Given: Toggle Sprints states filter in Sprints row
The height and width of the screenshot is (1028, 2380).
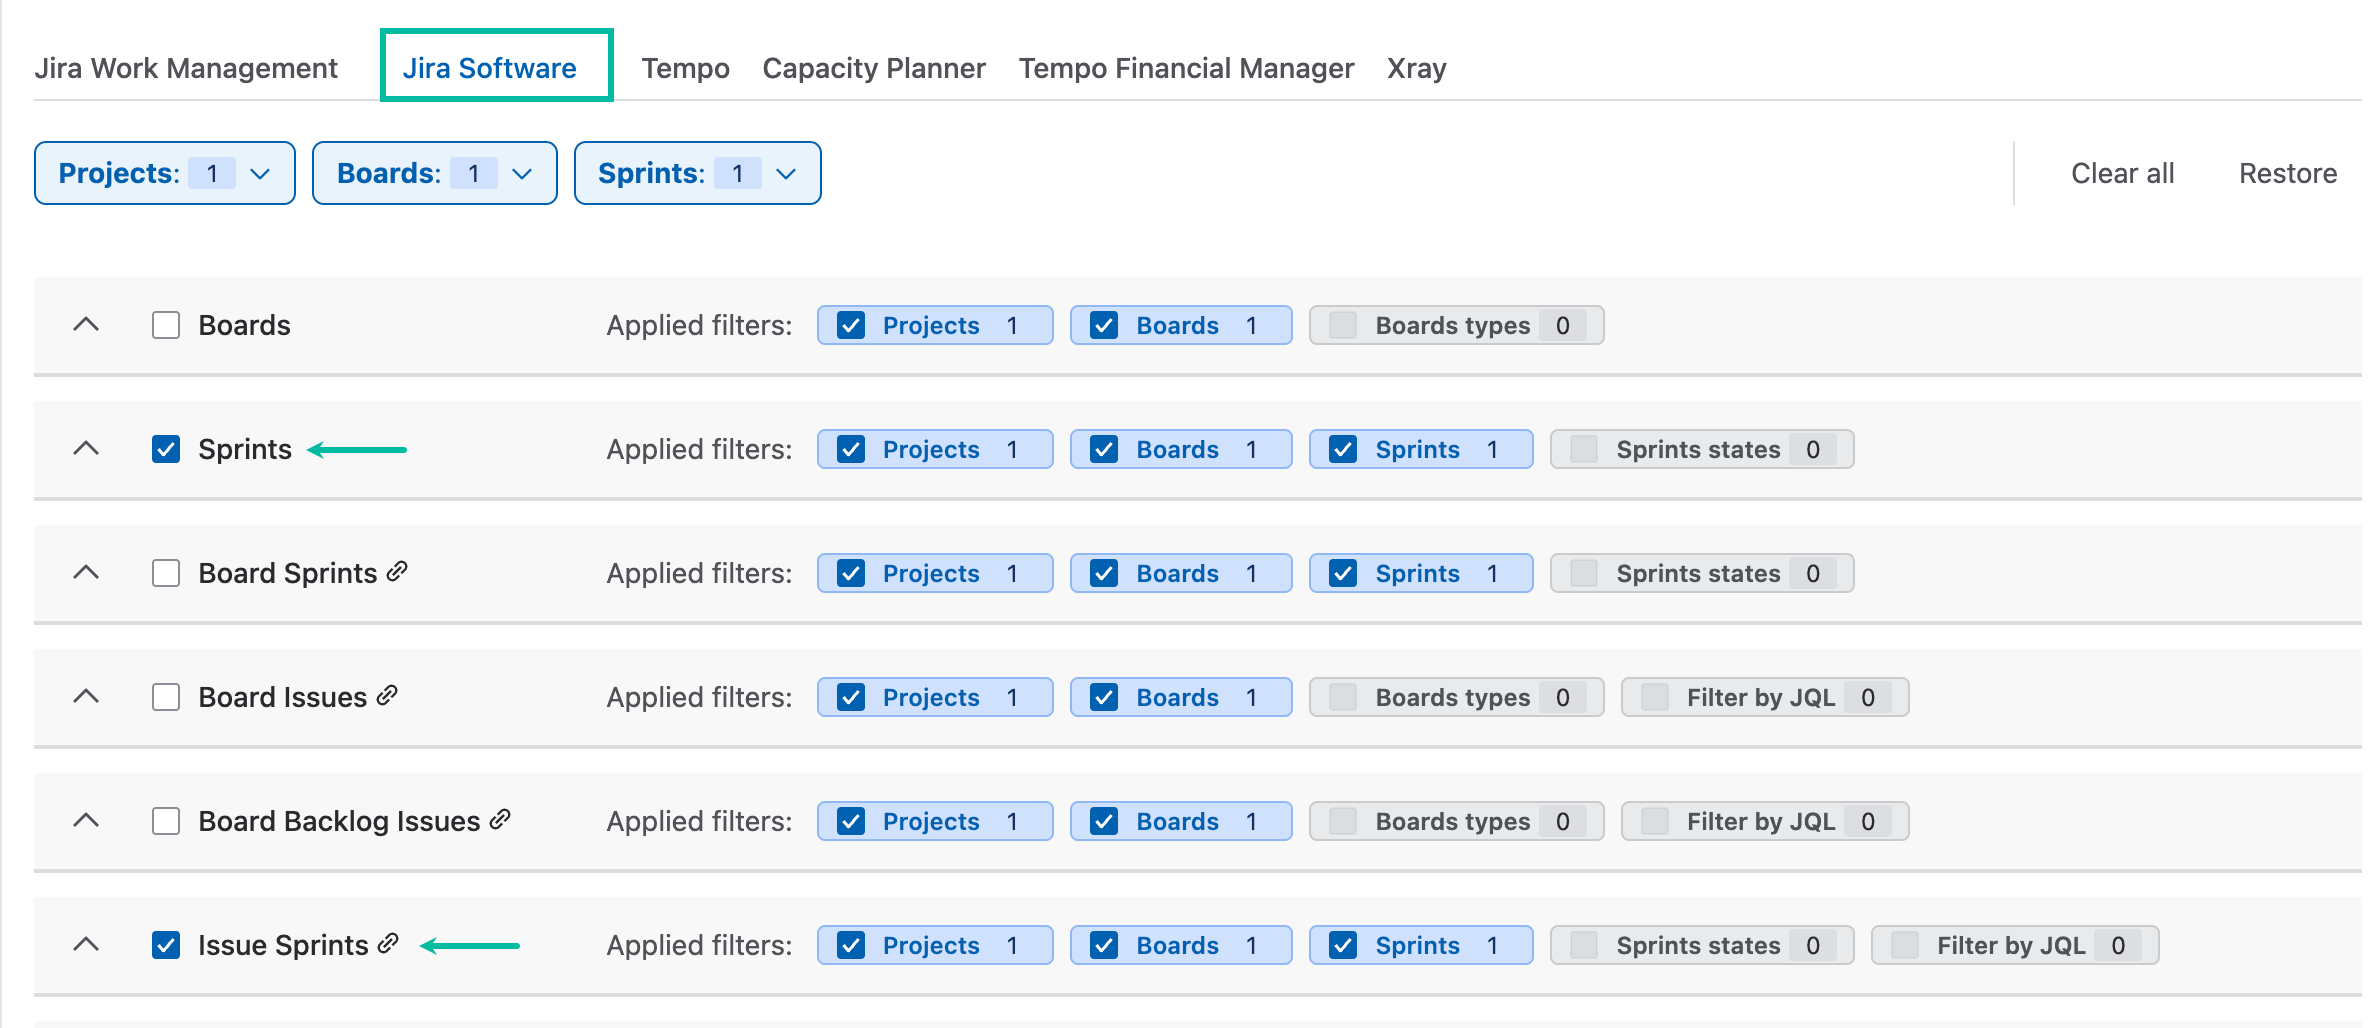Looking at the screenshot, I should pos(1702,449).
